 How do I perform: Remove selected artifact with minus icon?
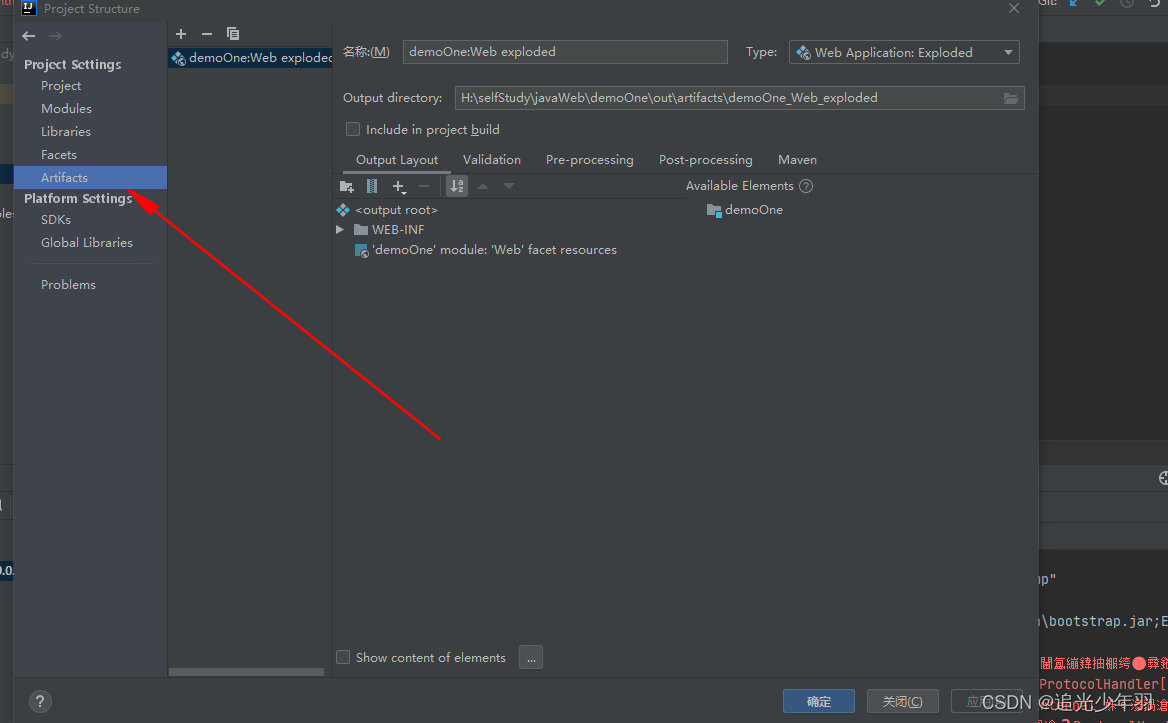(x=207, y=34)
